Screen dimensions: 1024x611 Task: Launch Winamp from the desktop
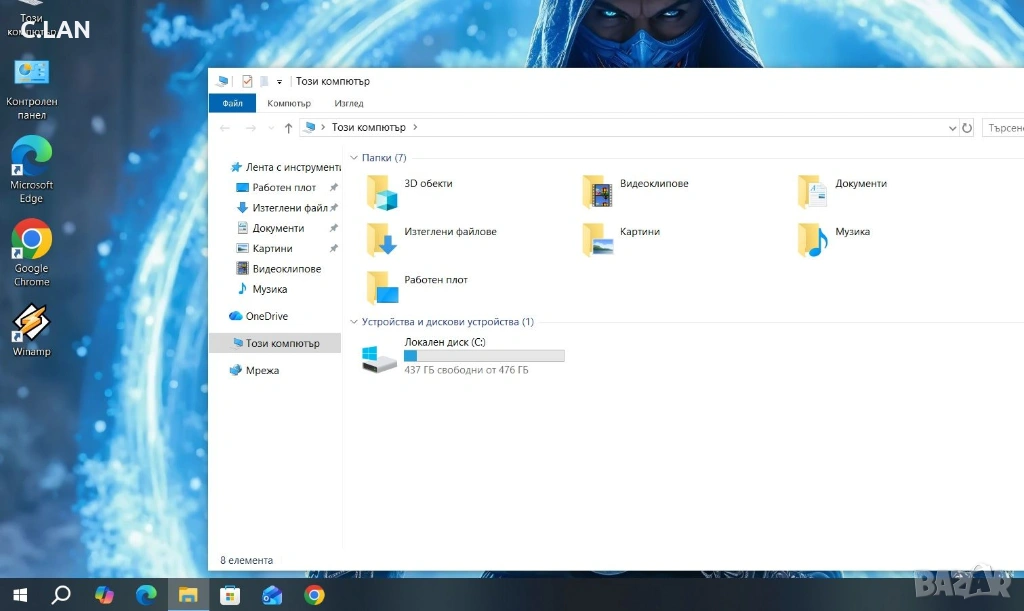point(31,325)
